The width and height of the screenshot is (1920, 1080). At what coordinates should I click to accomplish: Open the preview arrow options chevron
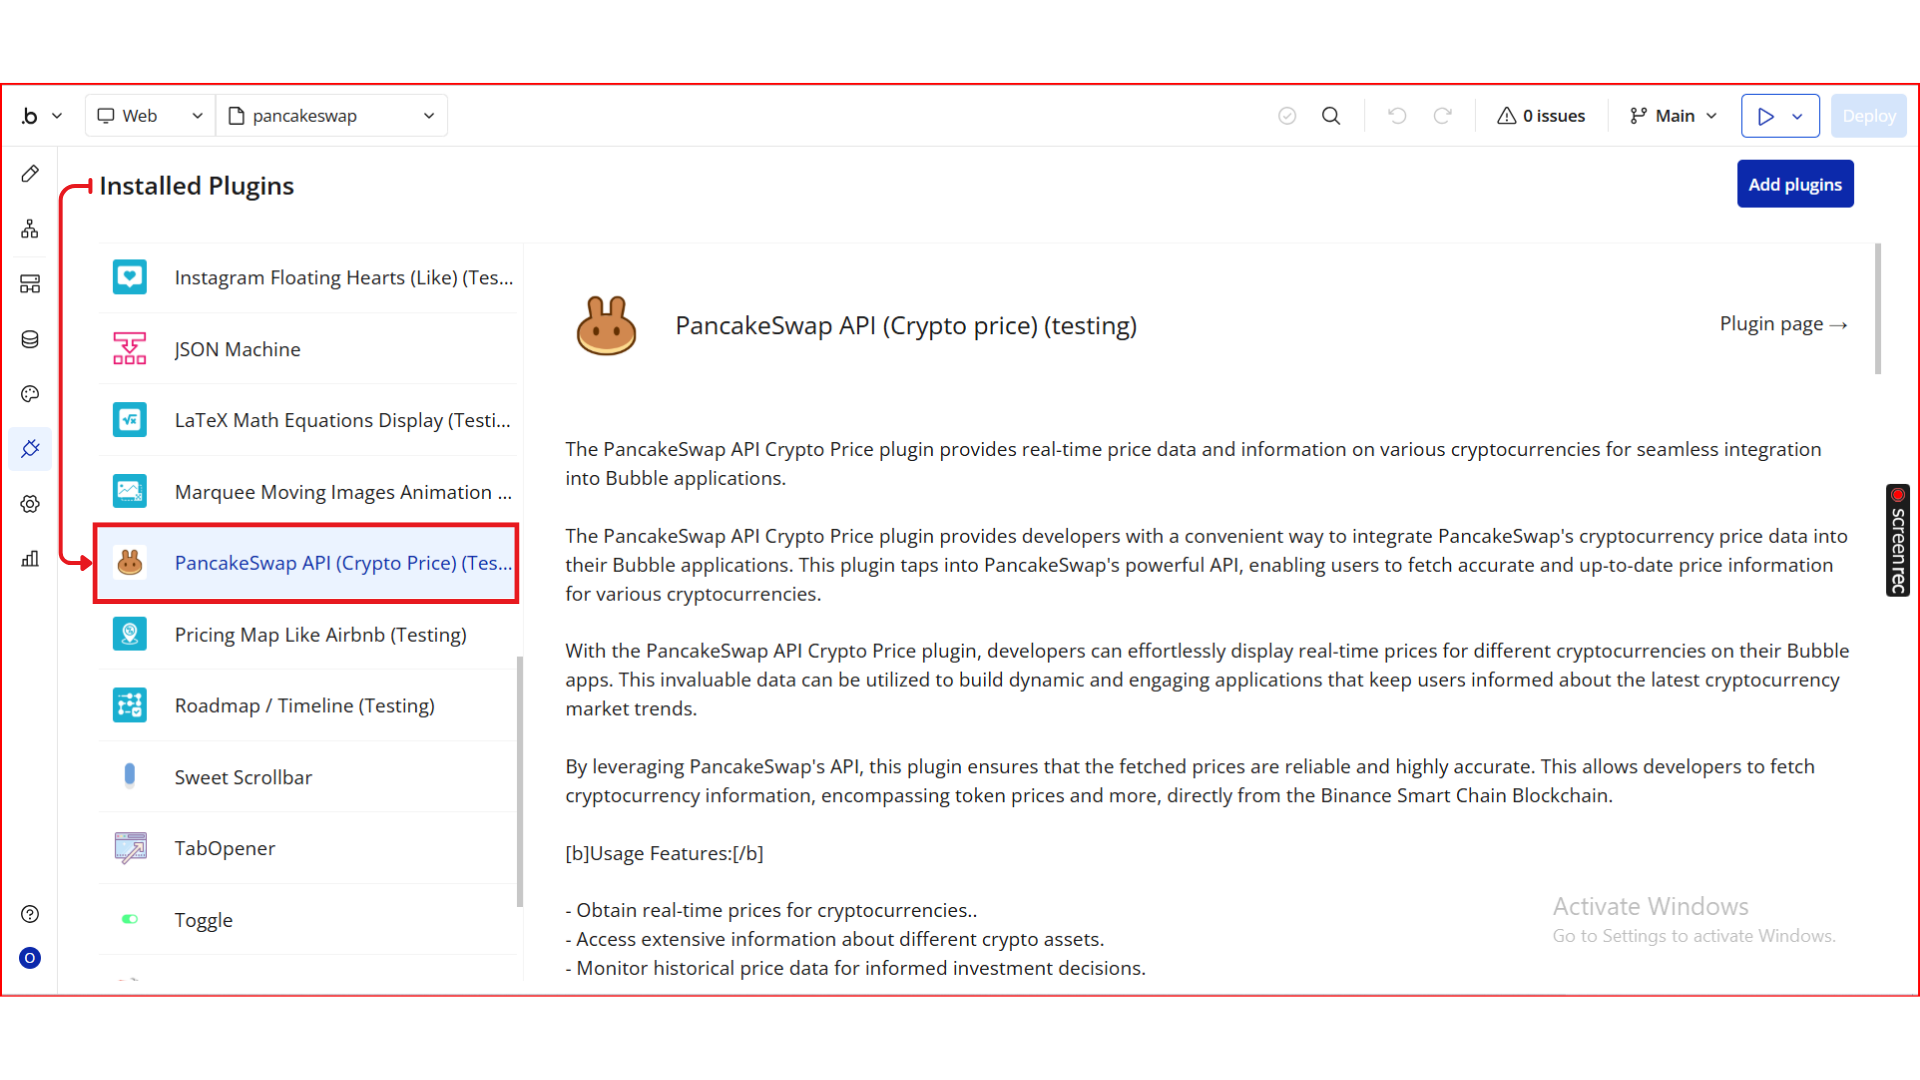click(x=1798, y=116)
